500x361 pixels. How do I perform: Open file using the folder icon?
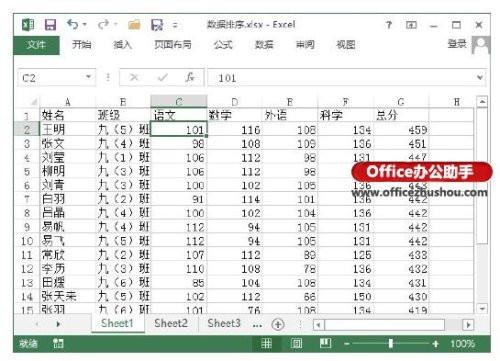click(x=134, y=25)
